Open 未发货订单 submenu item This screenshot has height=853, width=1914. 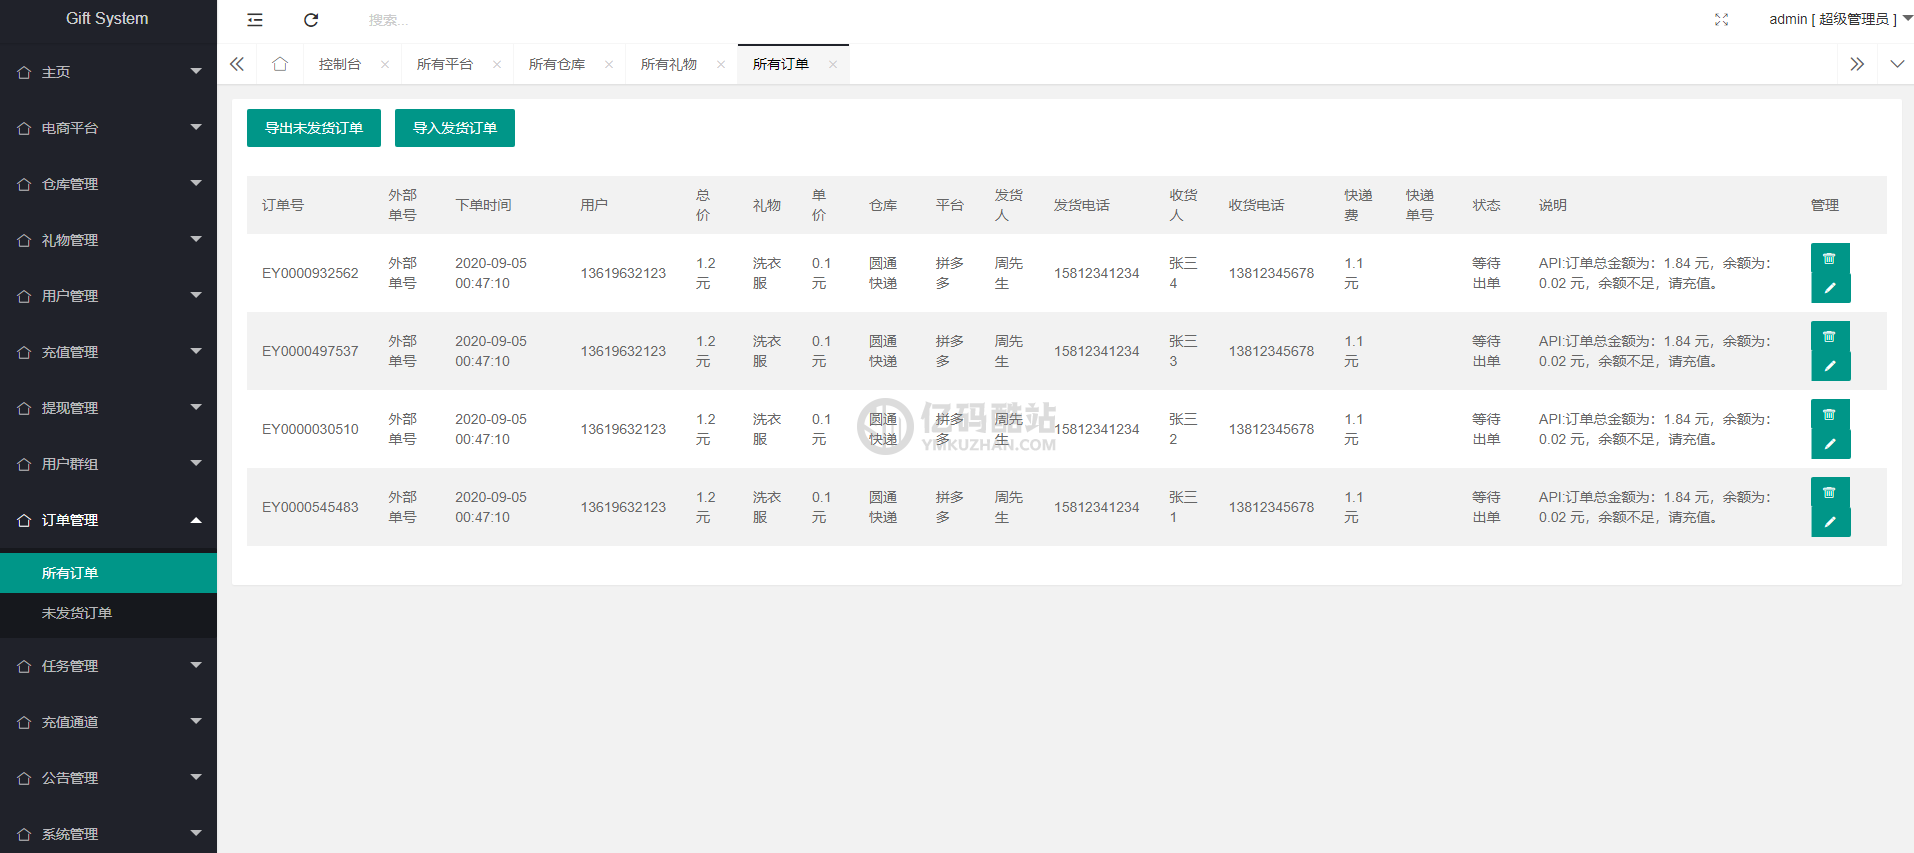click(77, 613)
